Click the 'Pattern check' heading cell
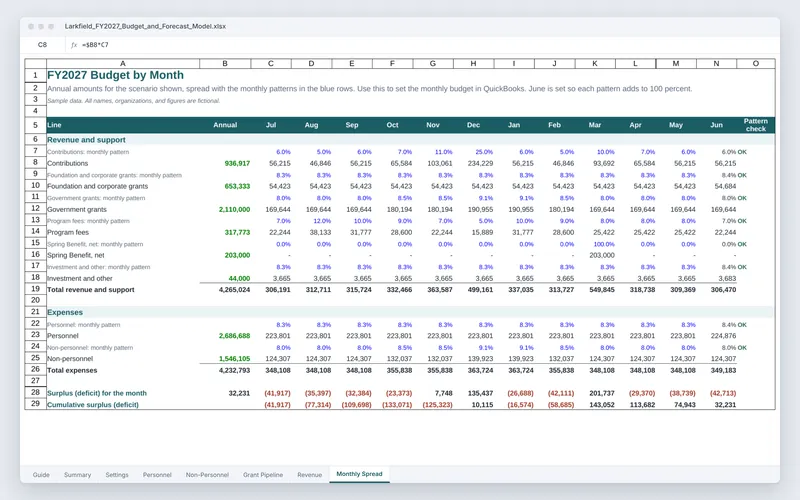 pos(756,125)
